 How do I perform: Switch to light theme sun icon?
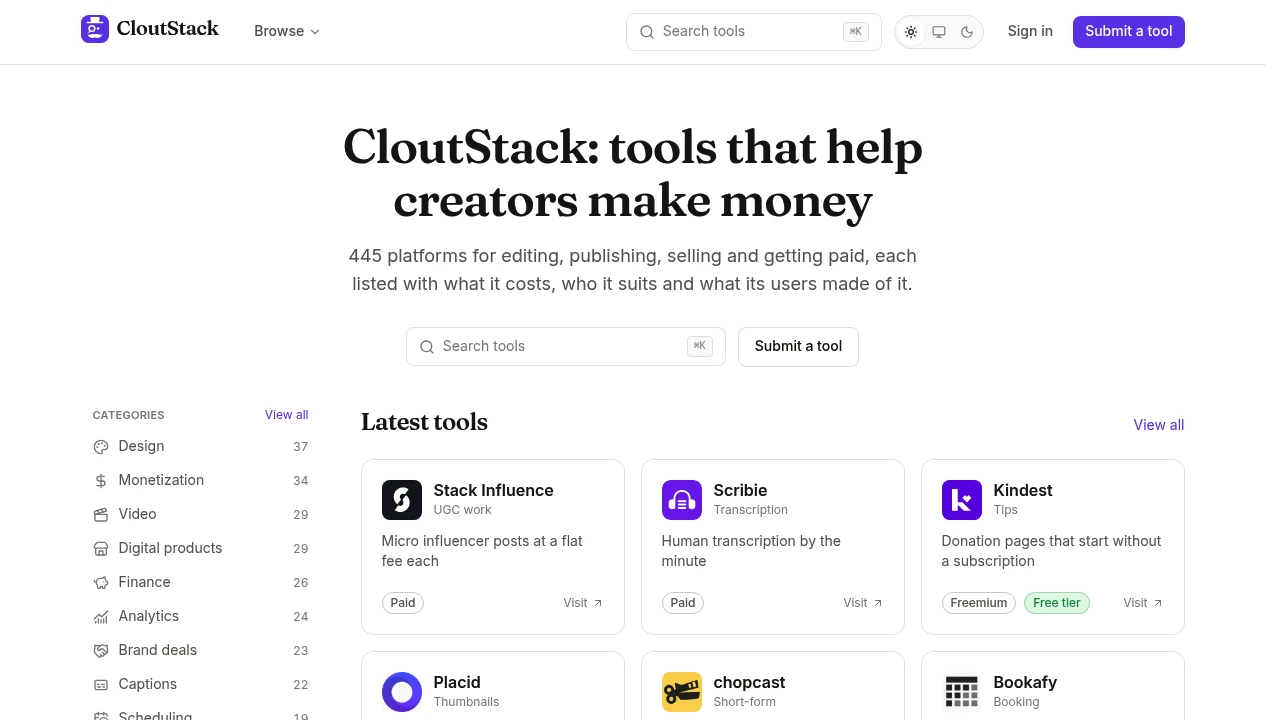pos(911,32)
